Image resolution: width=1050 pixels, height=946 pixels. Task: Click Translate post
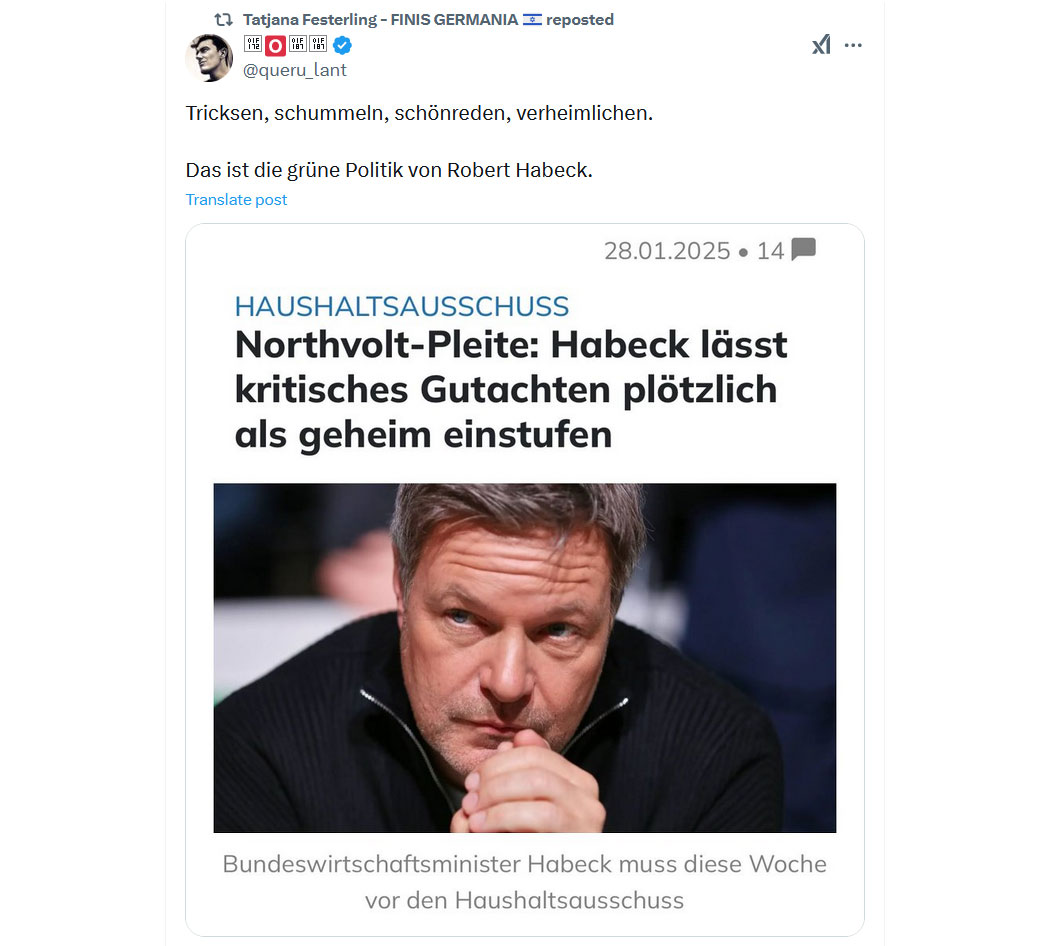coord(236,200)
